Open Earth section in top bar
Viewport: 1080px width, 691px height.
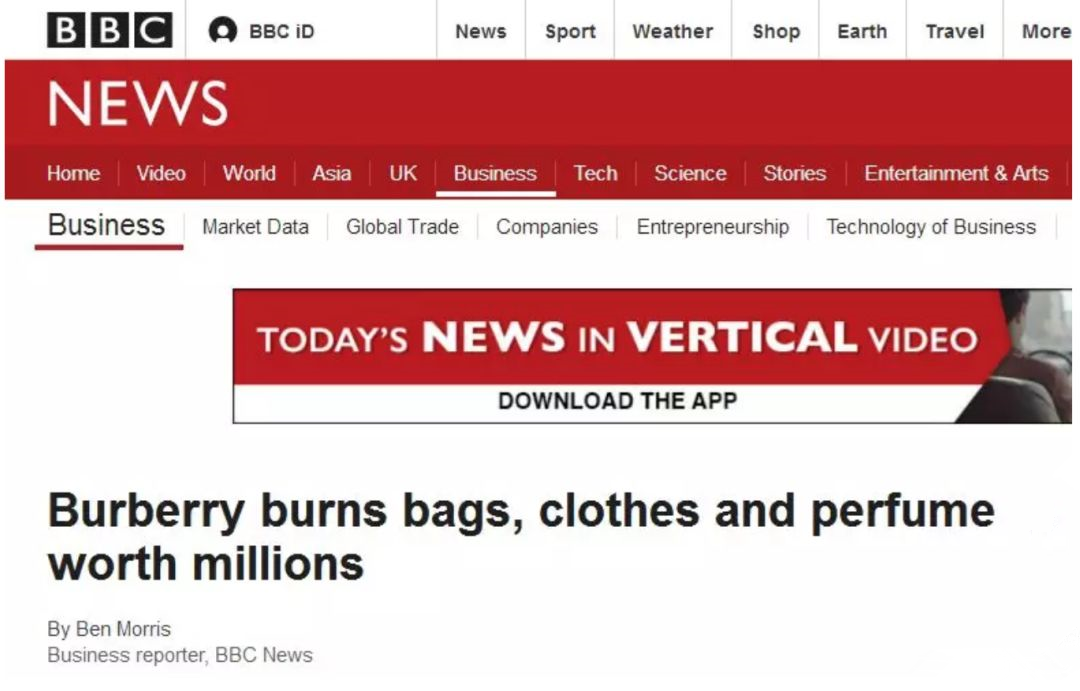862,32
